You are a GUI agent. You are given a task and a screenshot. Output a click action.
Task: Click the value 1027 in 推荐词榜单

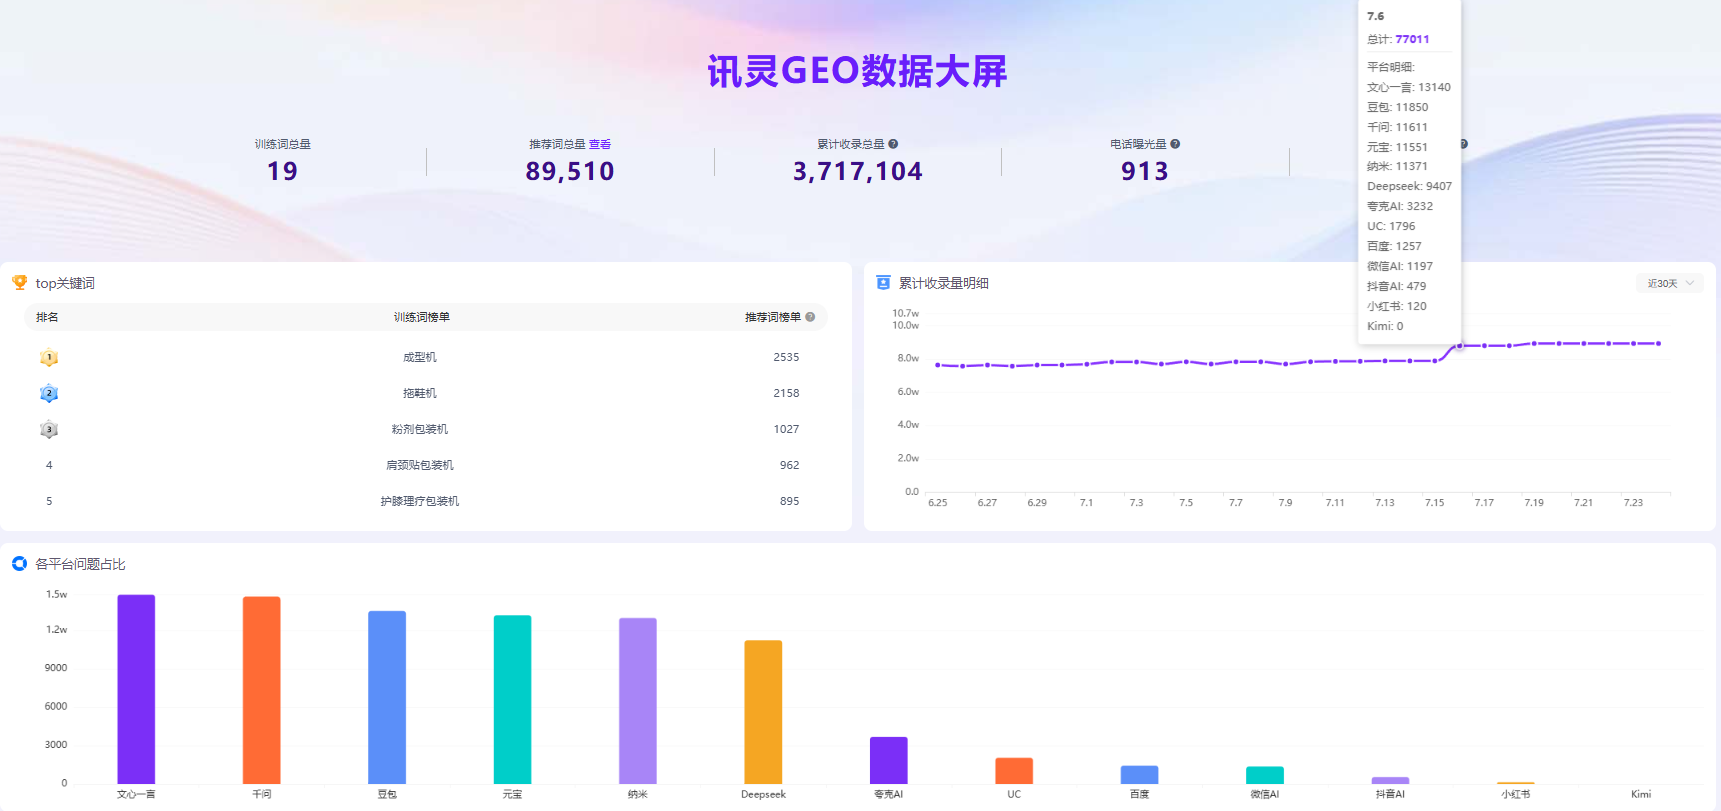[x=786, y=429]
